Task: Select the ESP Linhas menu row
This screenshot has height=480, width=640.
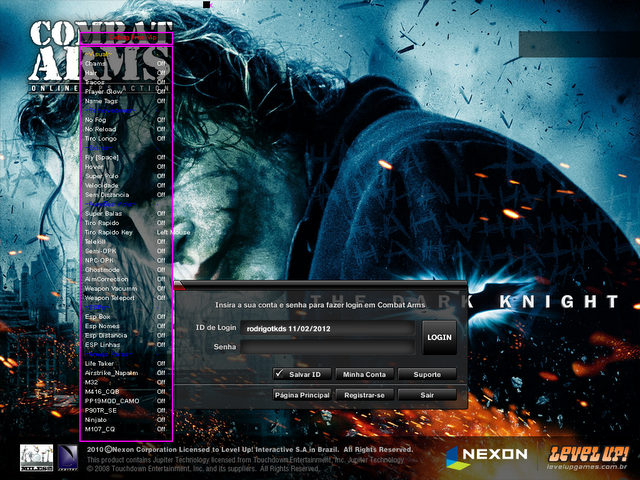Action: tap(126, 345)
